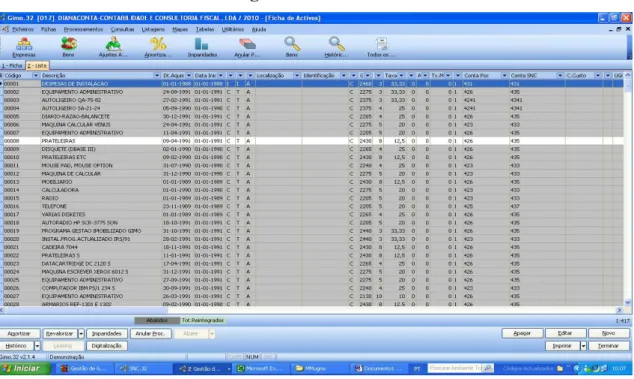This screenshot has width=634, height=379.
Task: Expand the arrow next to Imprimir button
Action: coord(583,346)
